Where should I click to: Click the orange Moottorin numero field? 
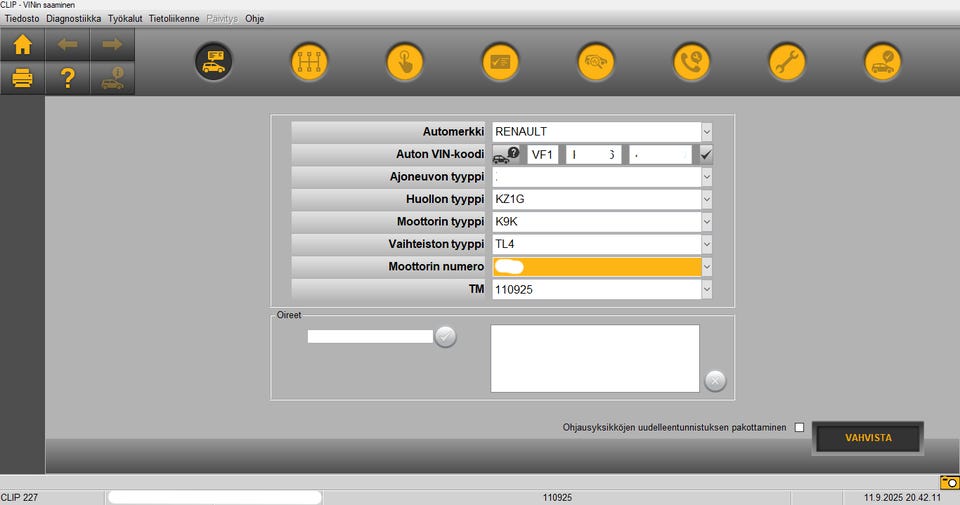(597, 267)
